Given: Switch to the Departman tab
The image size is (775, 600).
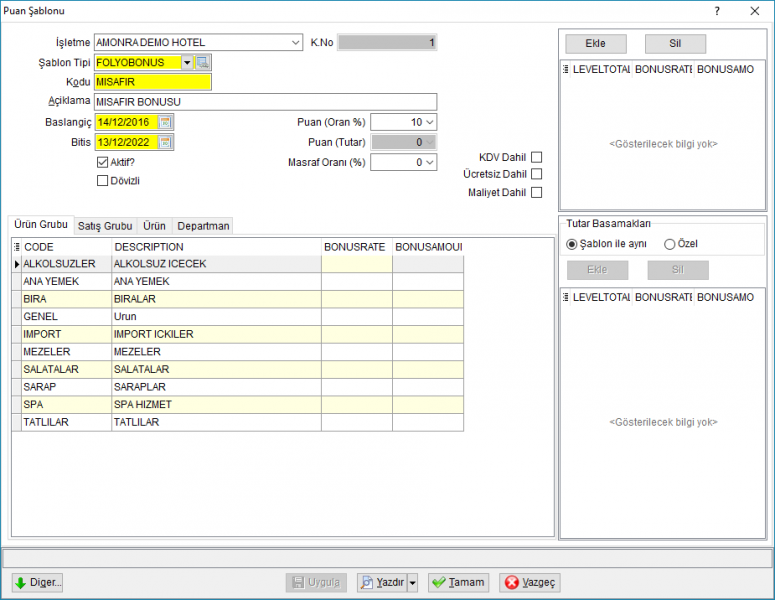Looking at the screenshot, I should [203, 226].
